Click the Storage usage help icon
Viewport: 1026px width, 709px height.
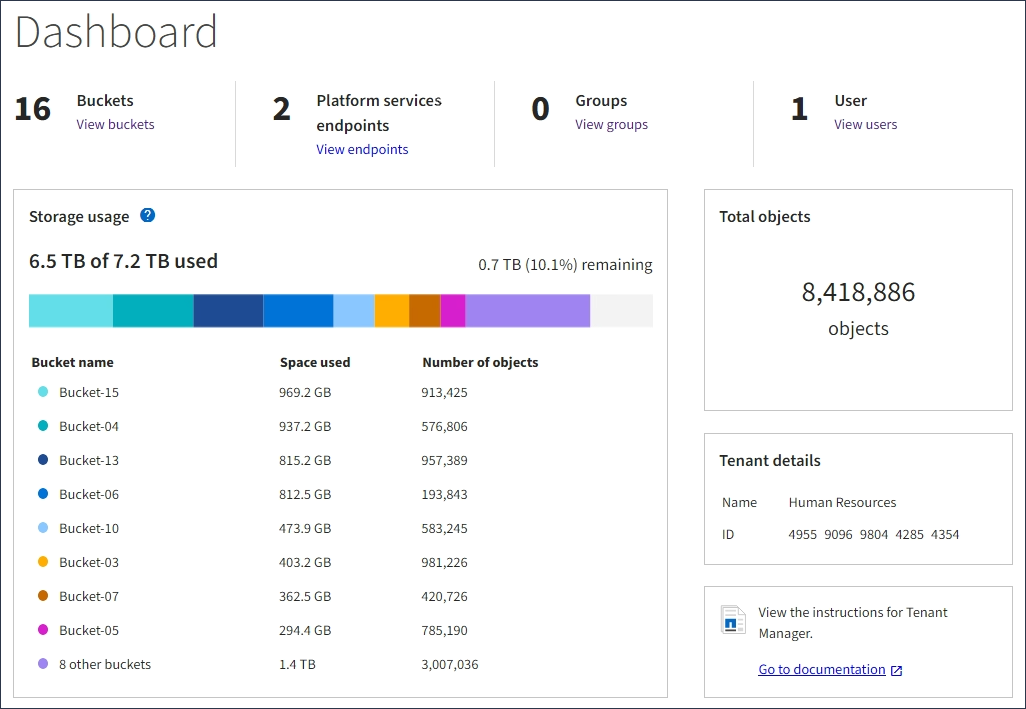pos(148,215)
